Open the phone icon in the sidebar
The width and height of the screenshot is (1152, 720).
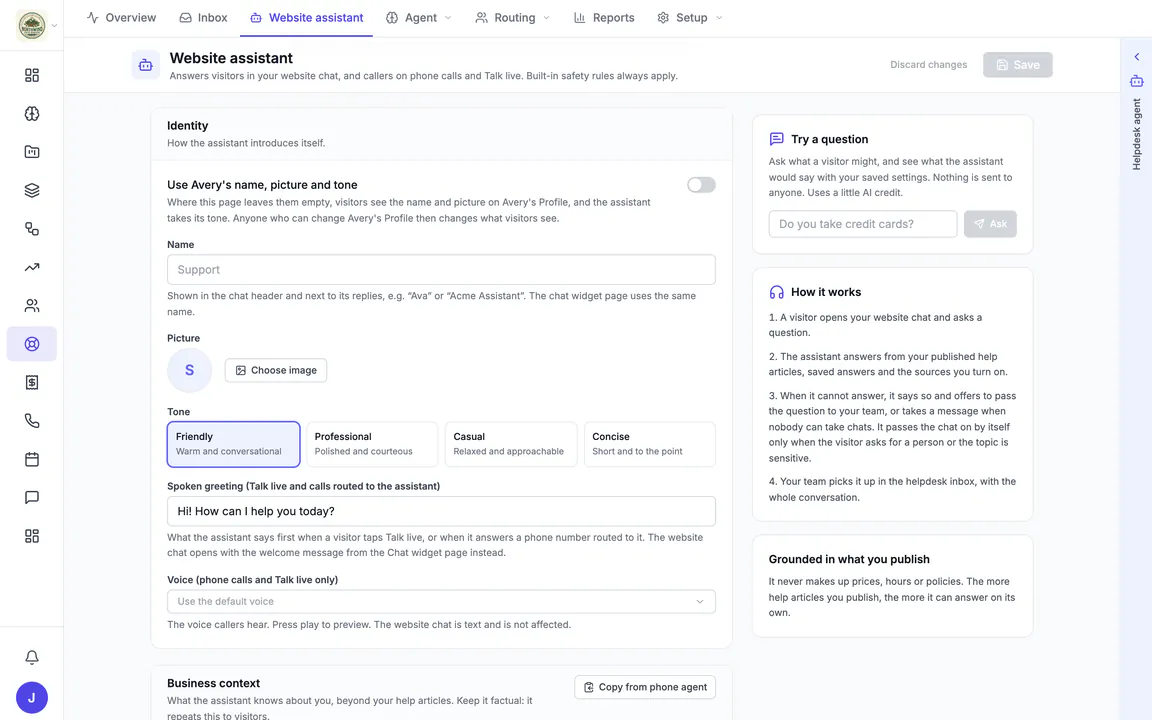tap(32, 420)
